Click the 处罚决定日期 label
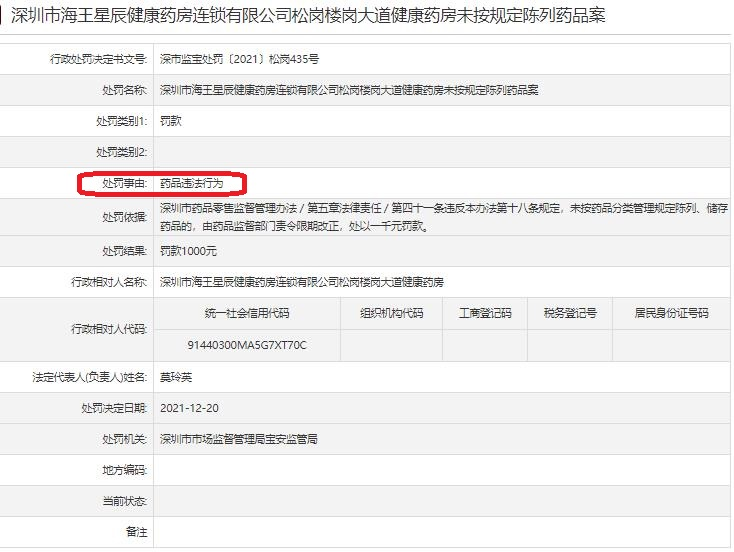Image resolution: width=734 pixels, height=552 pixels. click(114, 408)
